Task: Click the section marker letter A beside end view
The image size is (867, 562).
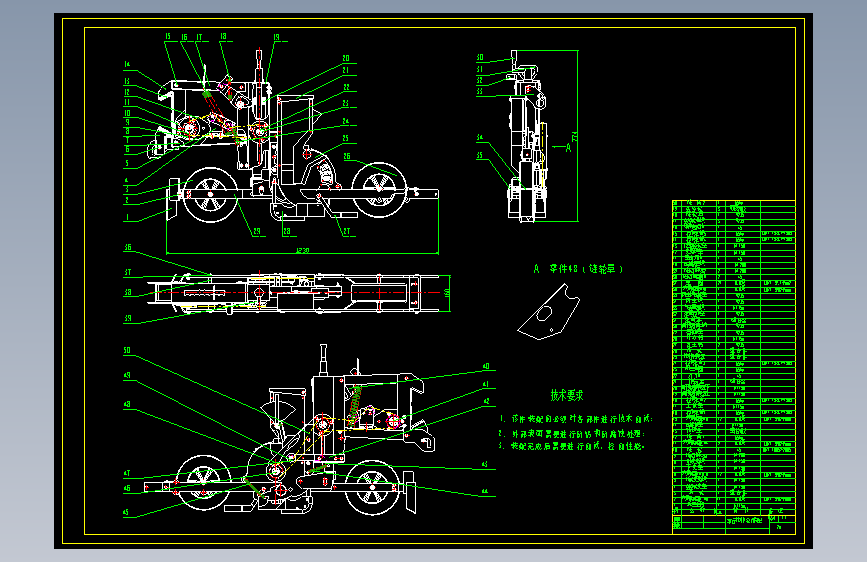Action: pos(568,147)
